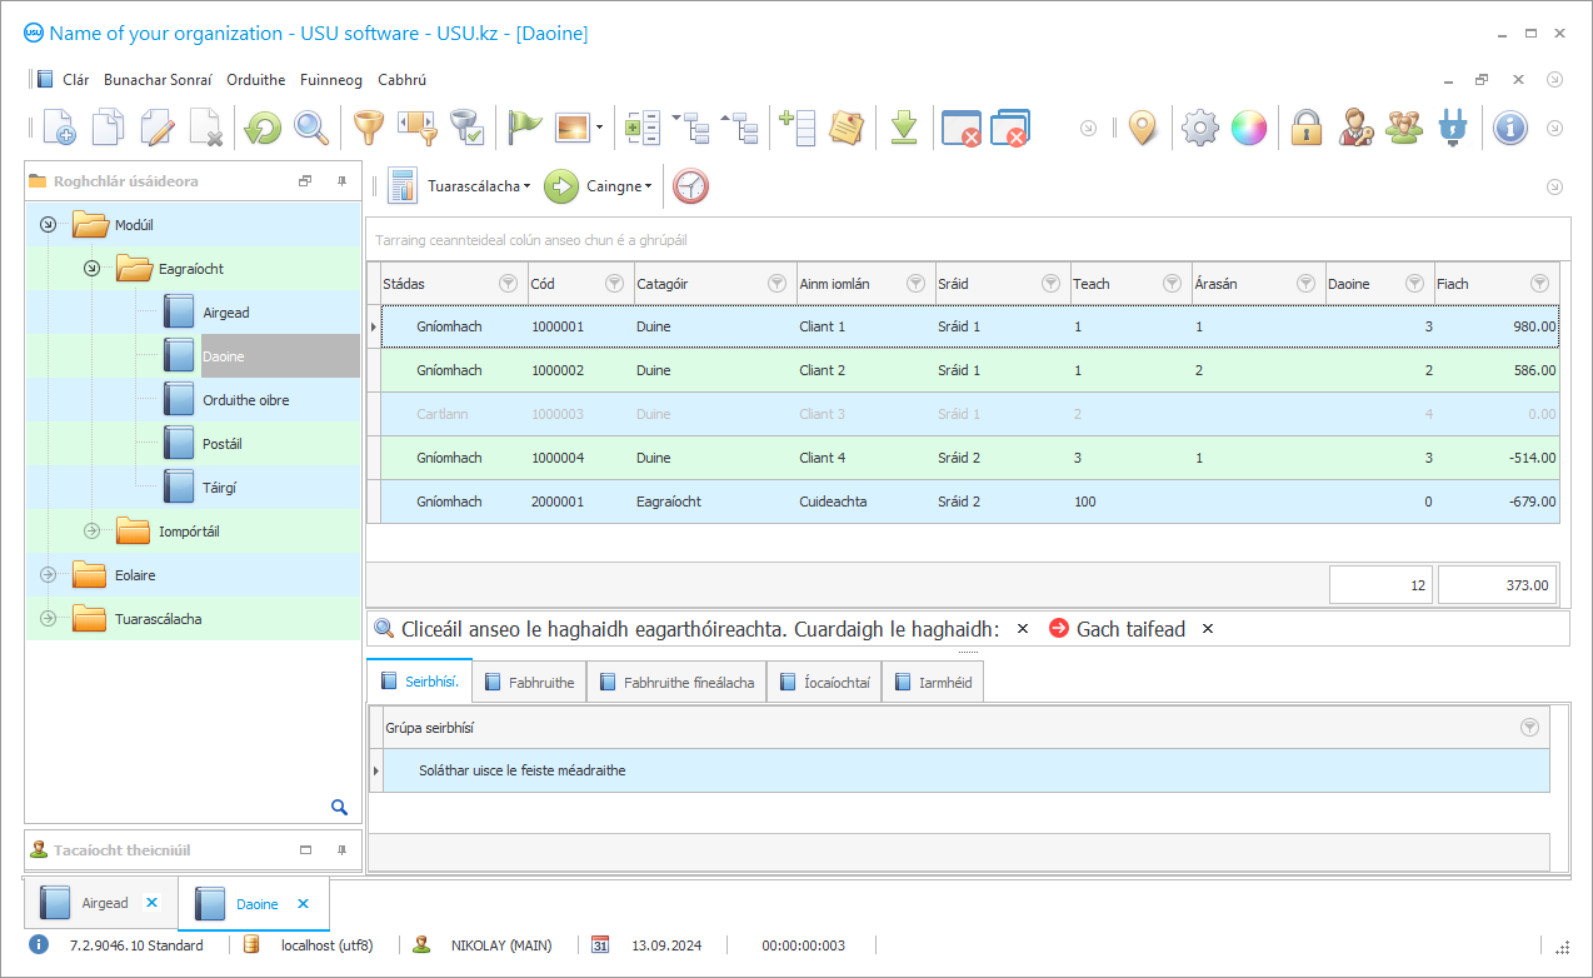1593x978 pixels.
Task: Click the funnel with checkmark icon
Action: coord(466,128)
